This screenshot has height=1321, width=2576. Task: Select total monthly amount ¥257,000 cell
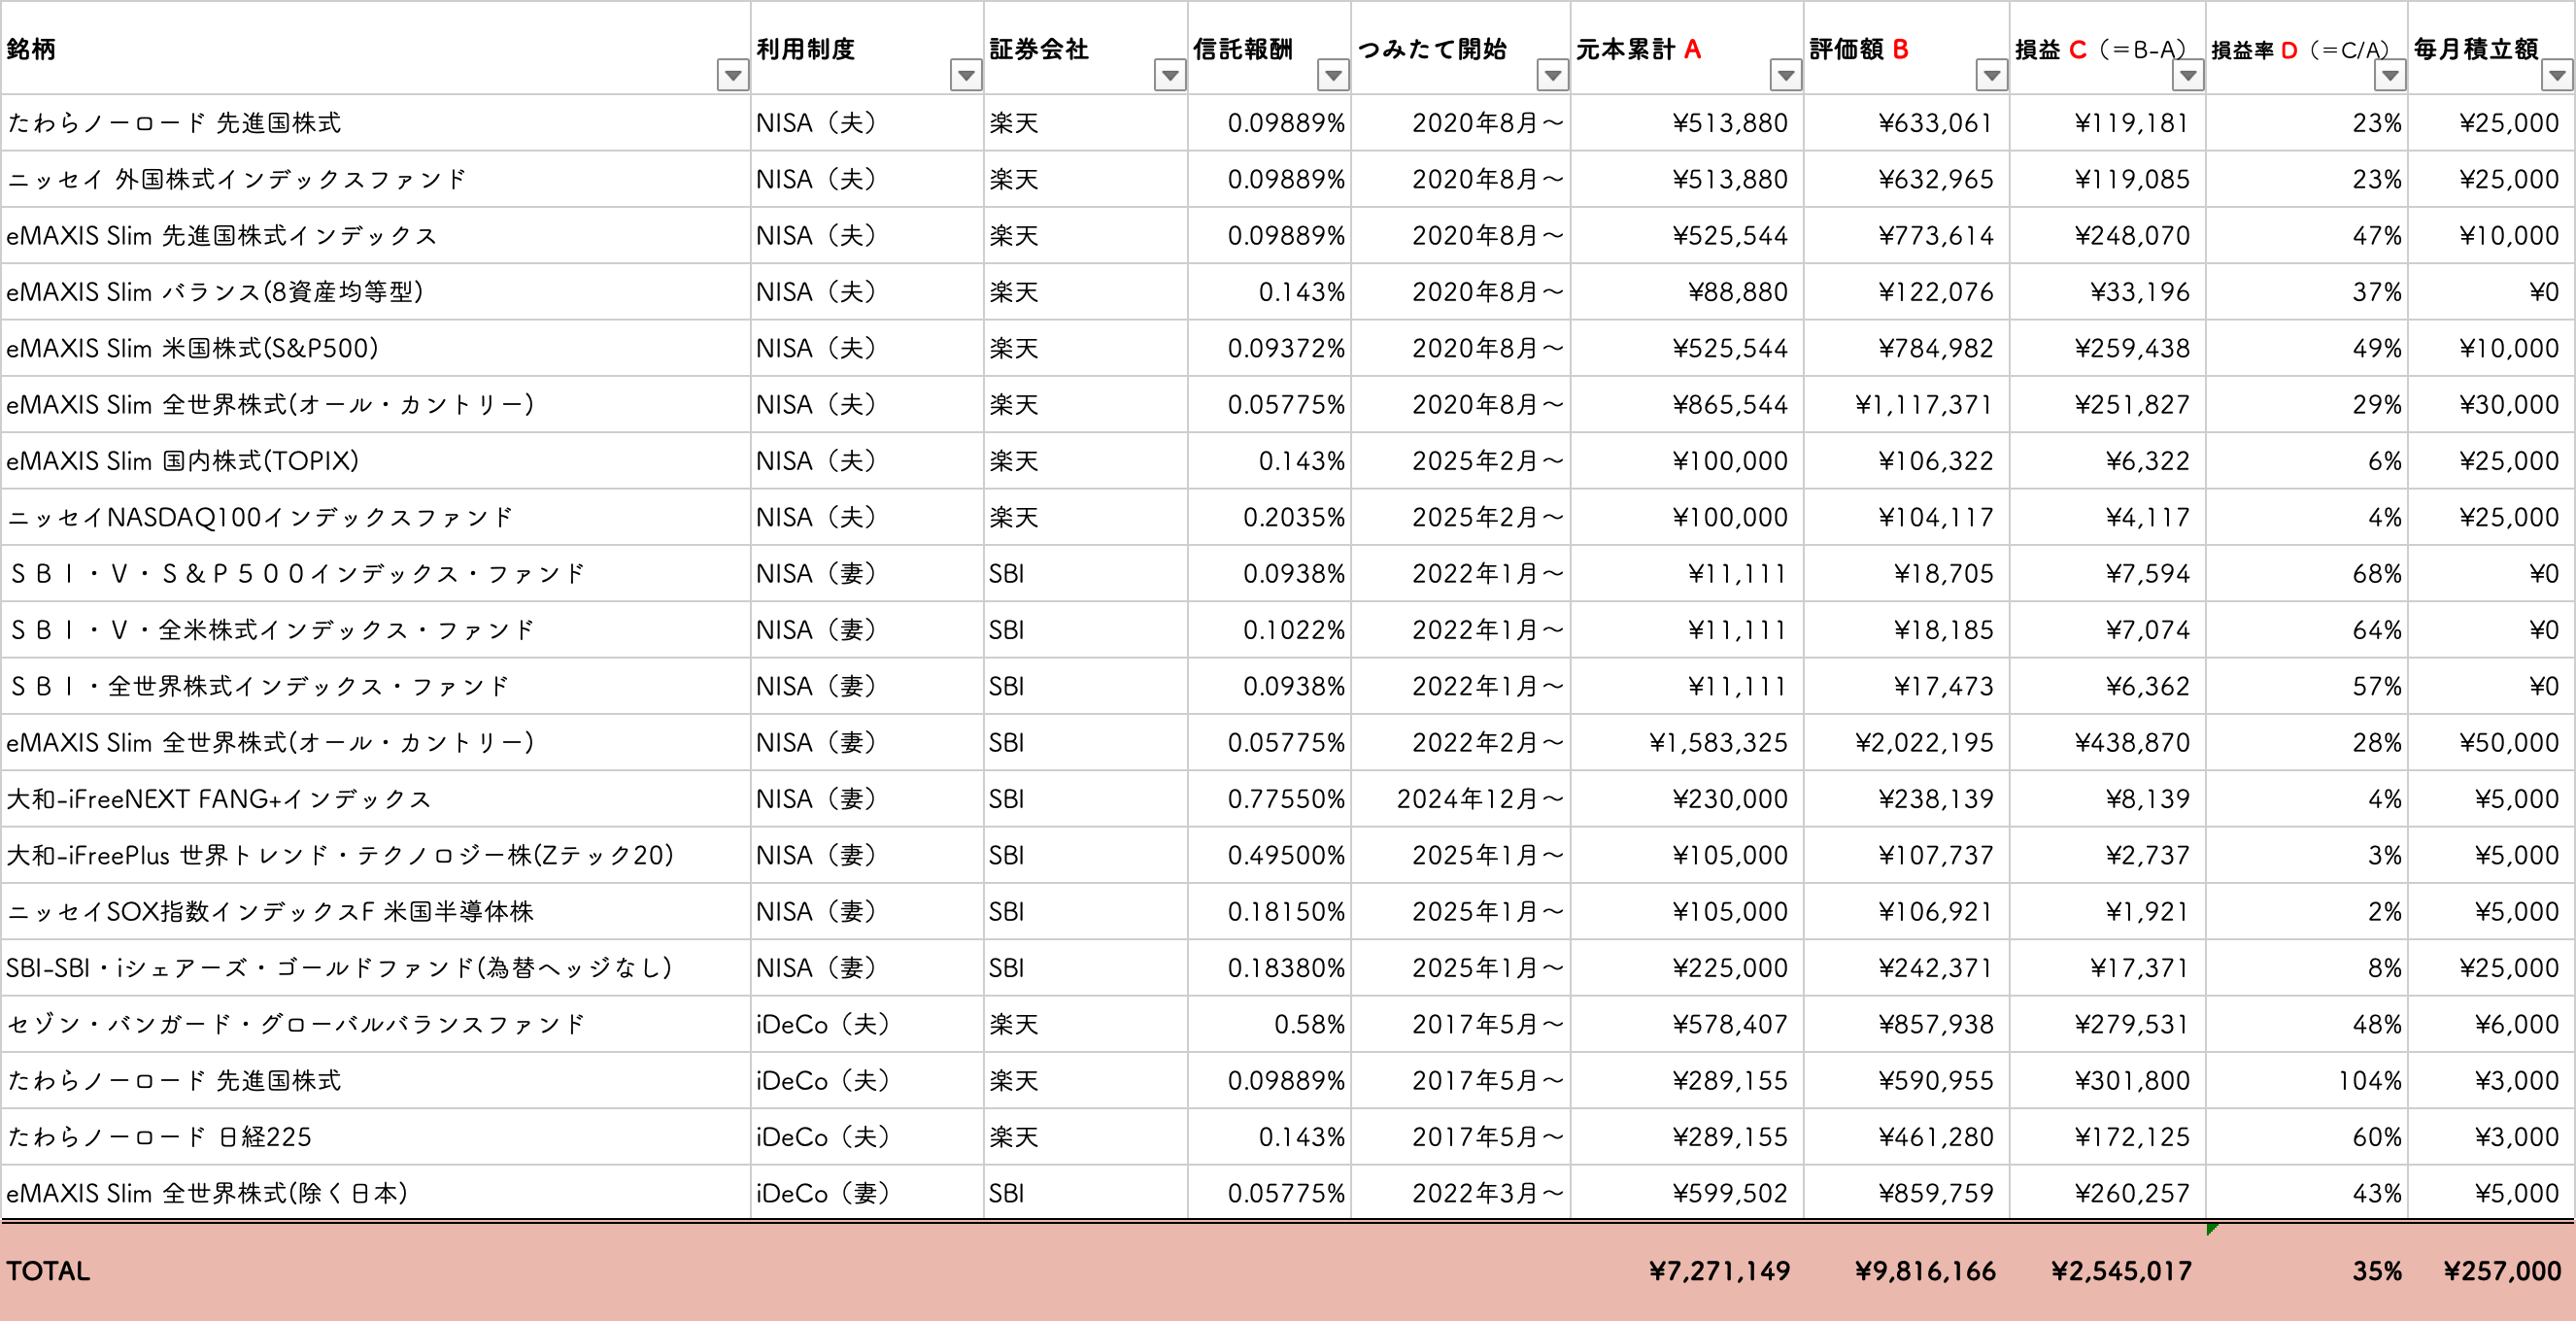tap(2491, 1271)
